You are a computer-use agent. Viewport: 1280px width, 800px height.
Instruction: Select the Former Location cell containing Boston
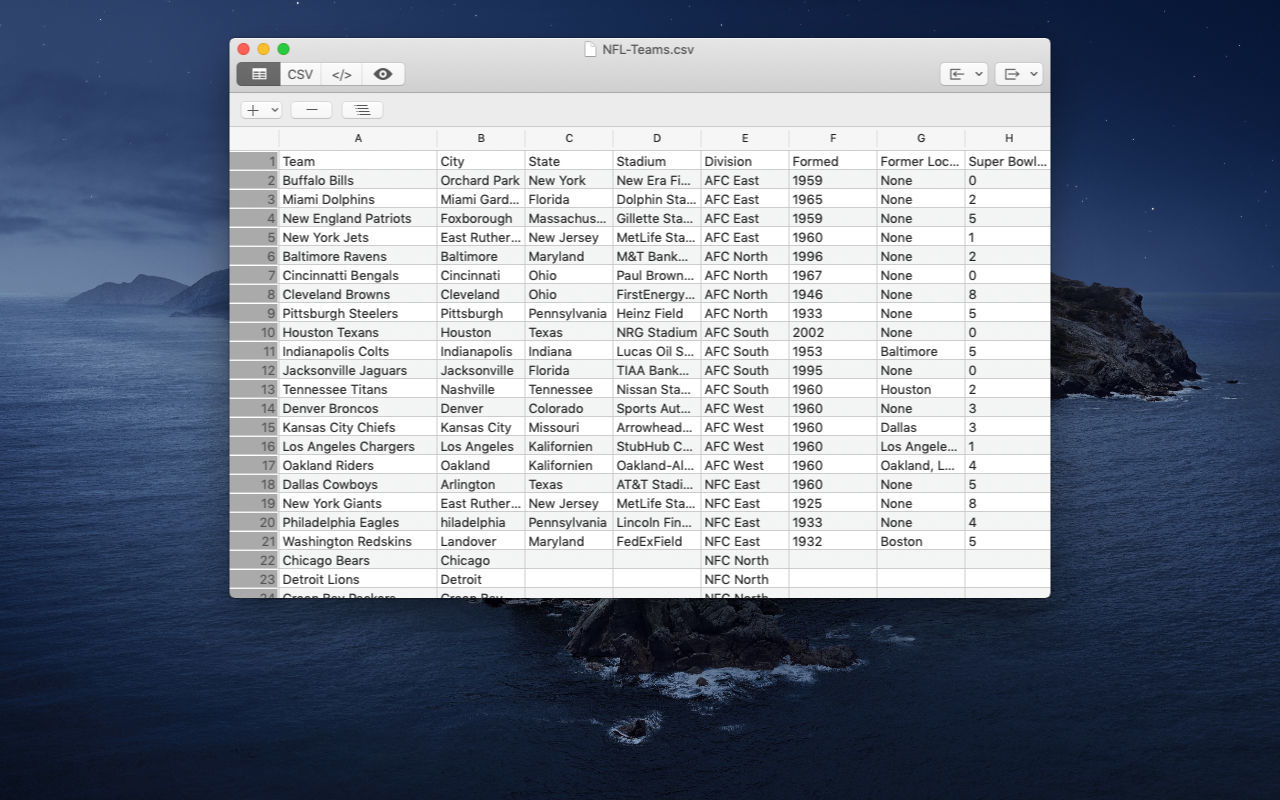point(920,541)
